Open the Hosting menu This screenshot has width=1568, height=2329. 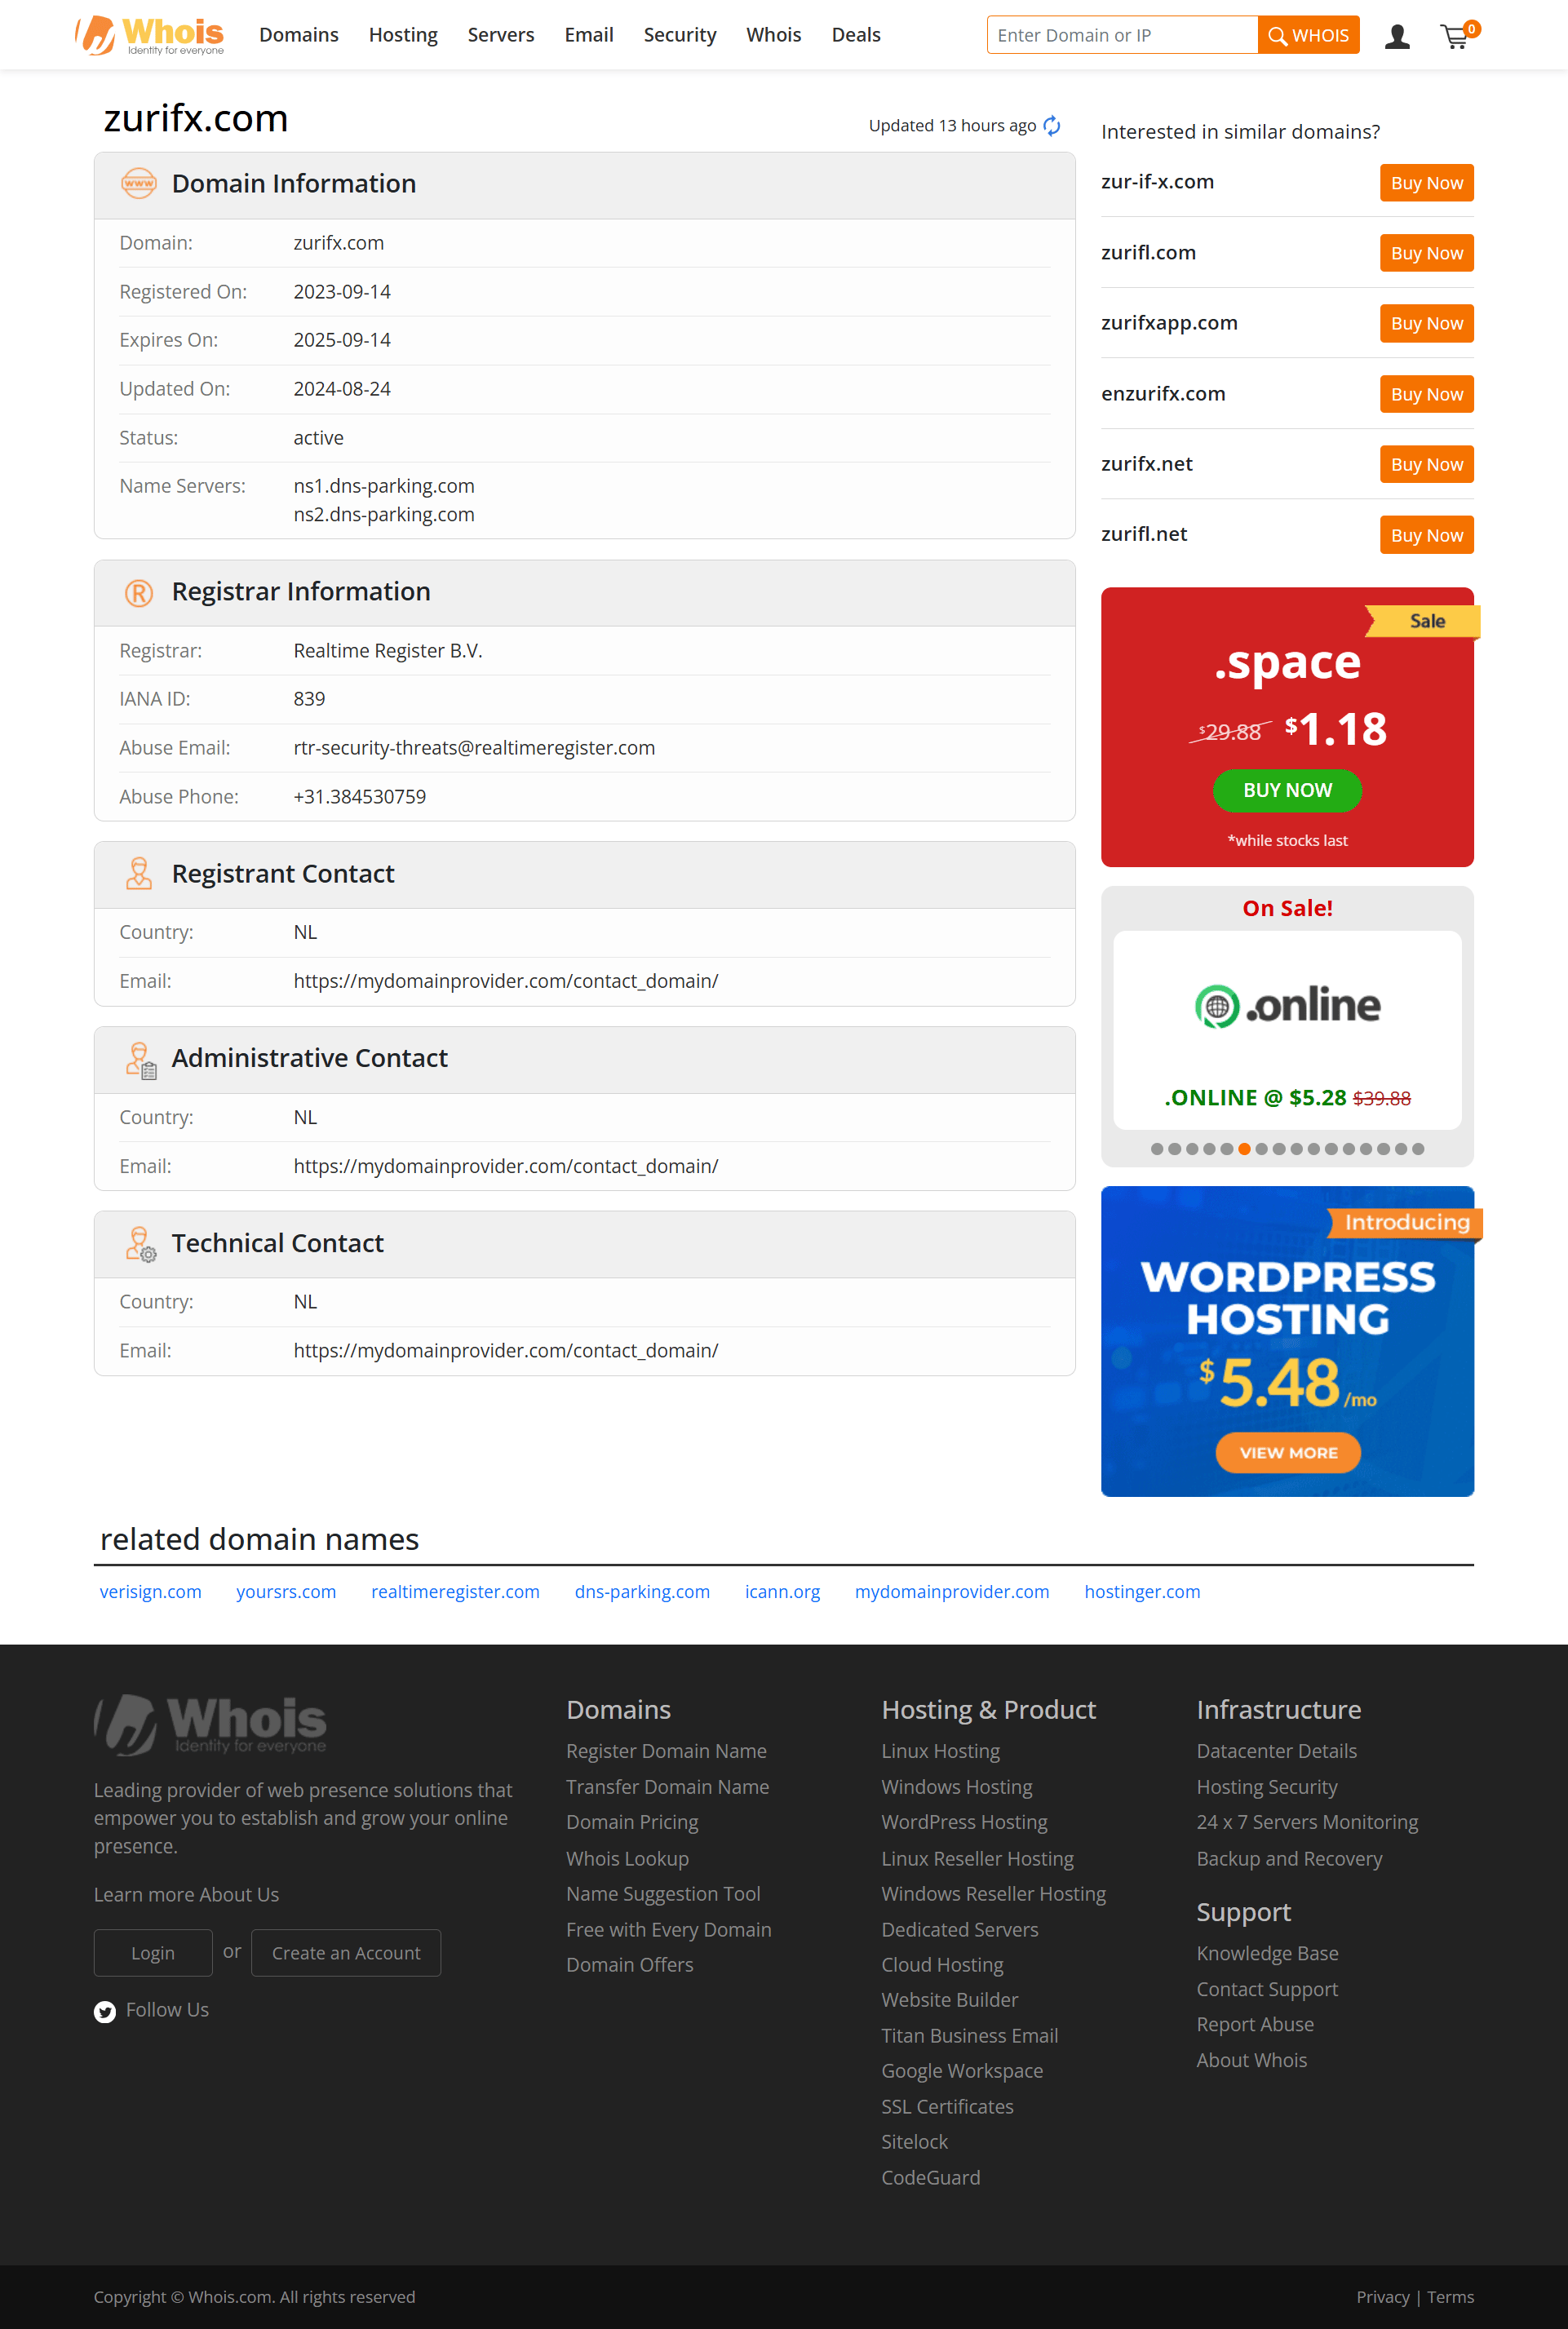point(403,35)
